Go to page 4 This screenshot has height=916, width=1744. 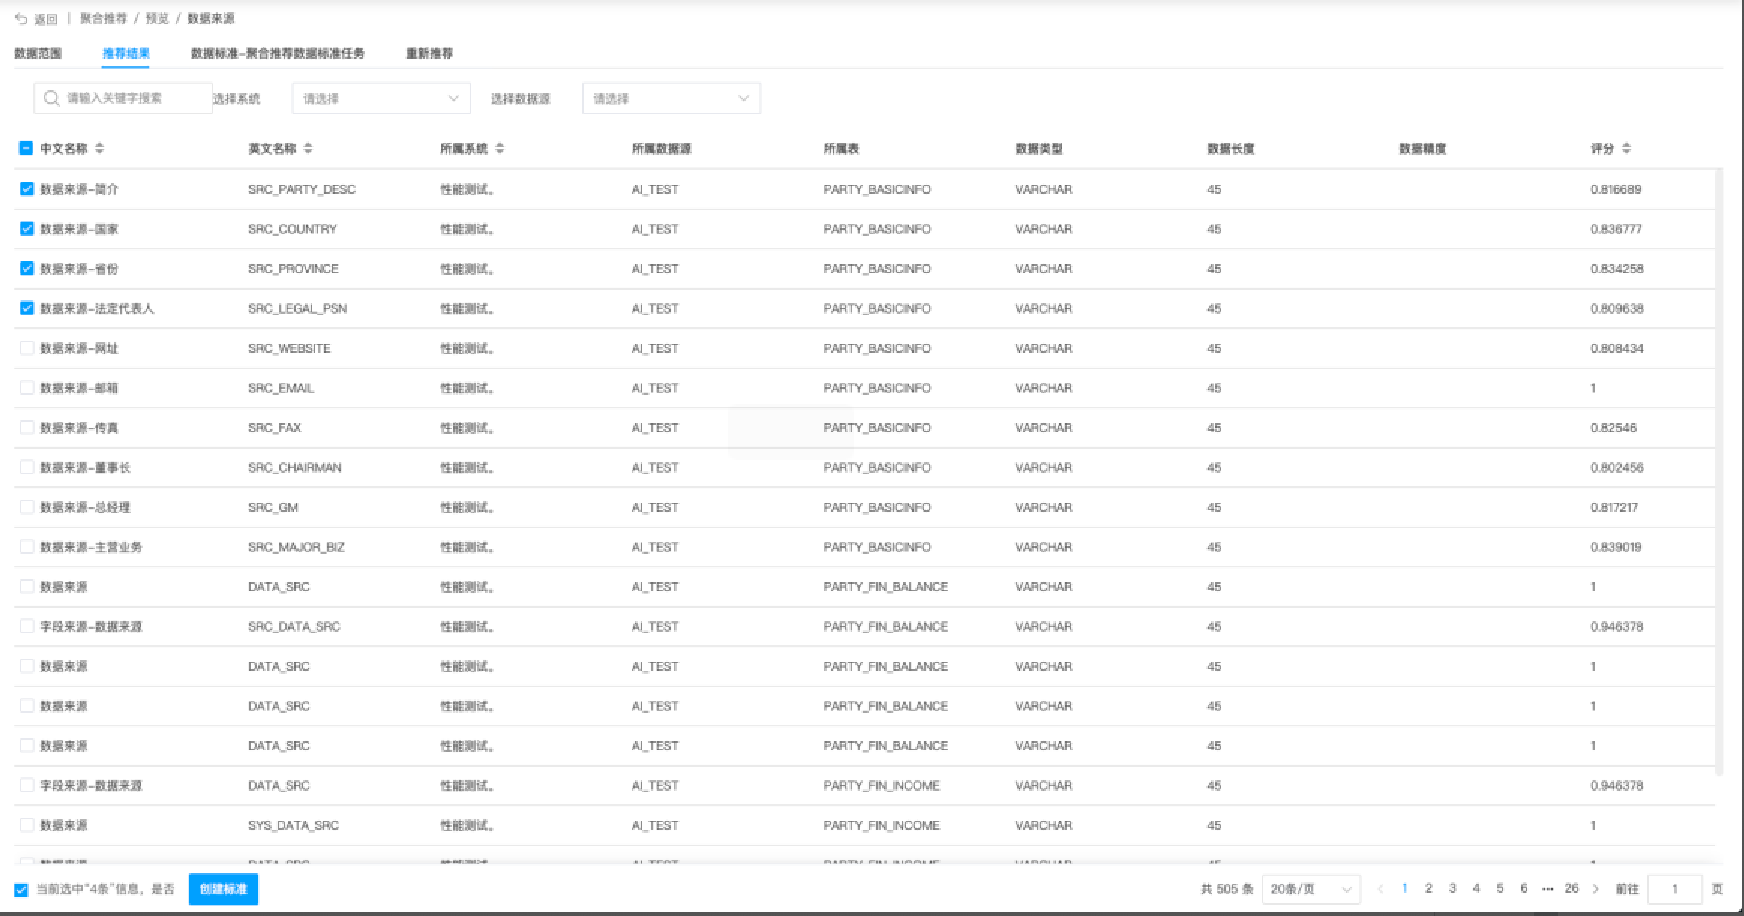point(1476,889)
